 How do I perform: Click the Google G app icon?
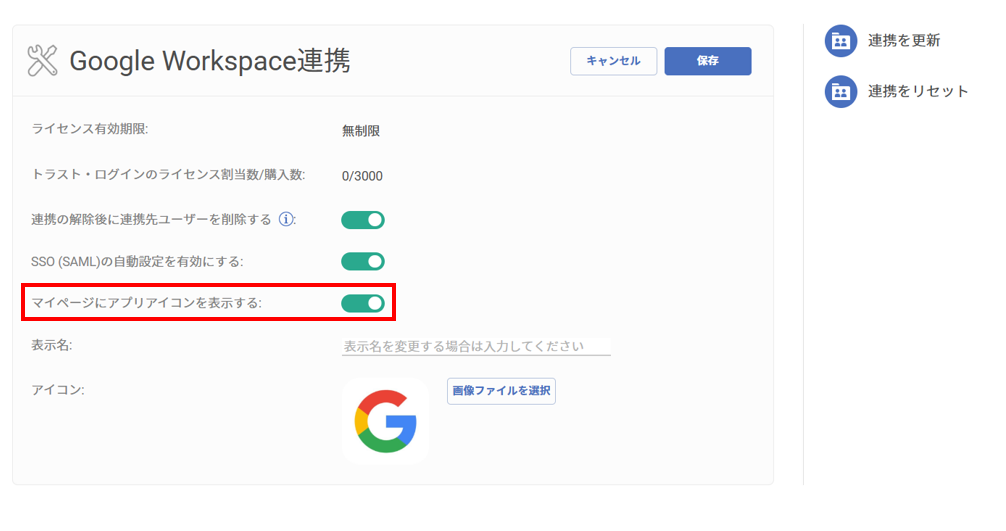click(x=386, y=421)
